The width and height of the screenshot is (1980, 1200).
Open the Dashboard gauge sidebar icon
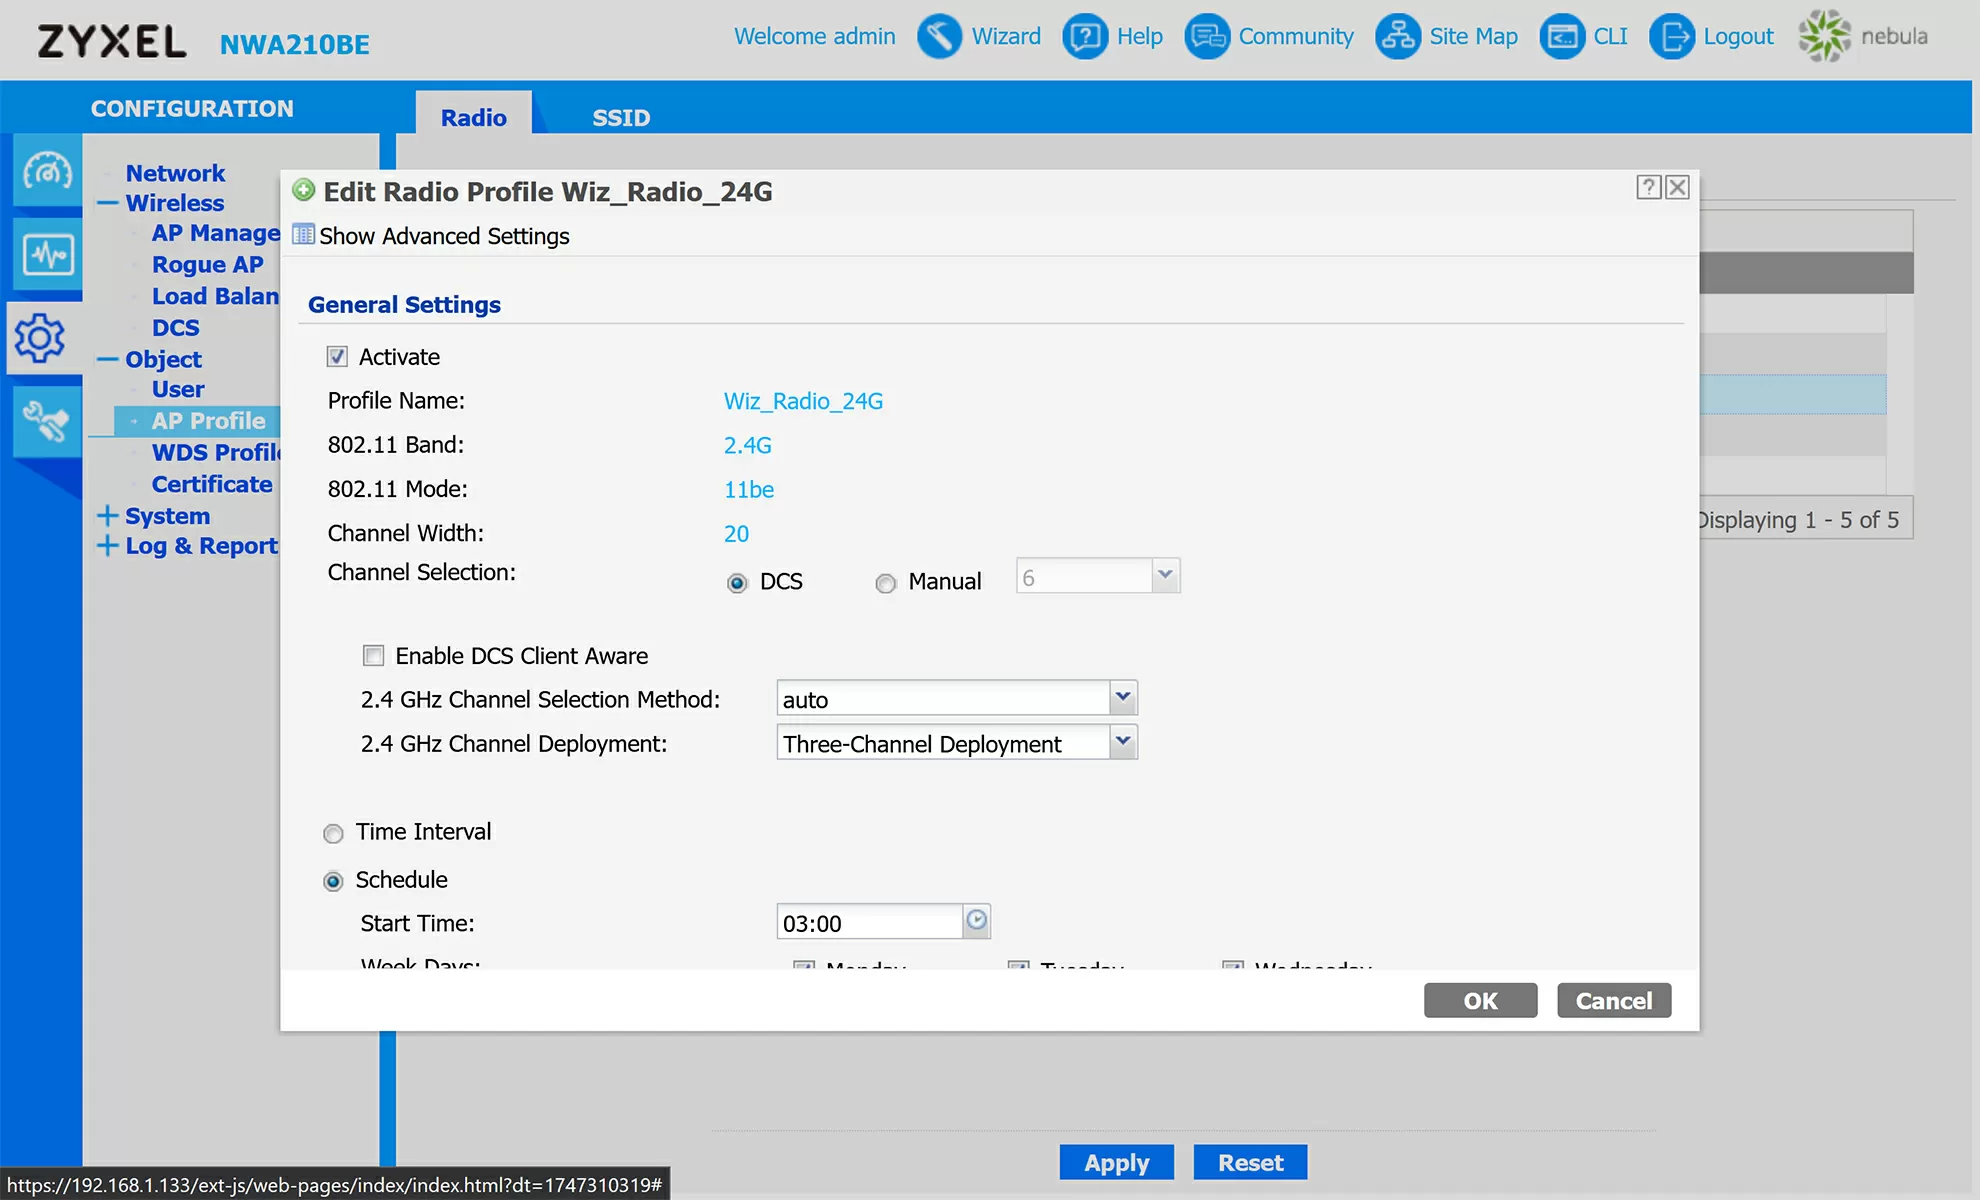click(x=47, y=171)
